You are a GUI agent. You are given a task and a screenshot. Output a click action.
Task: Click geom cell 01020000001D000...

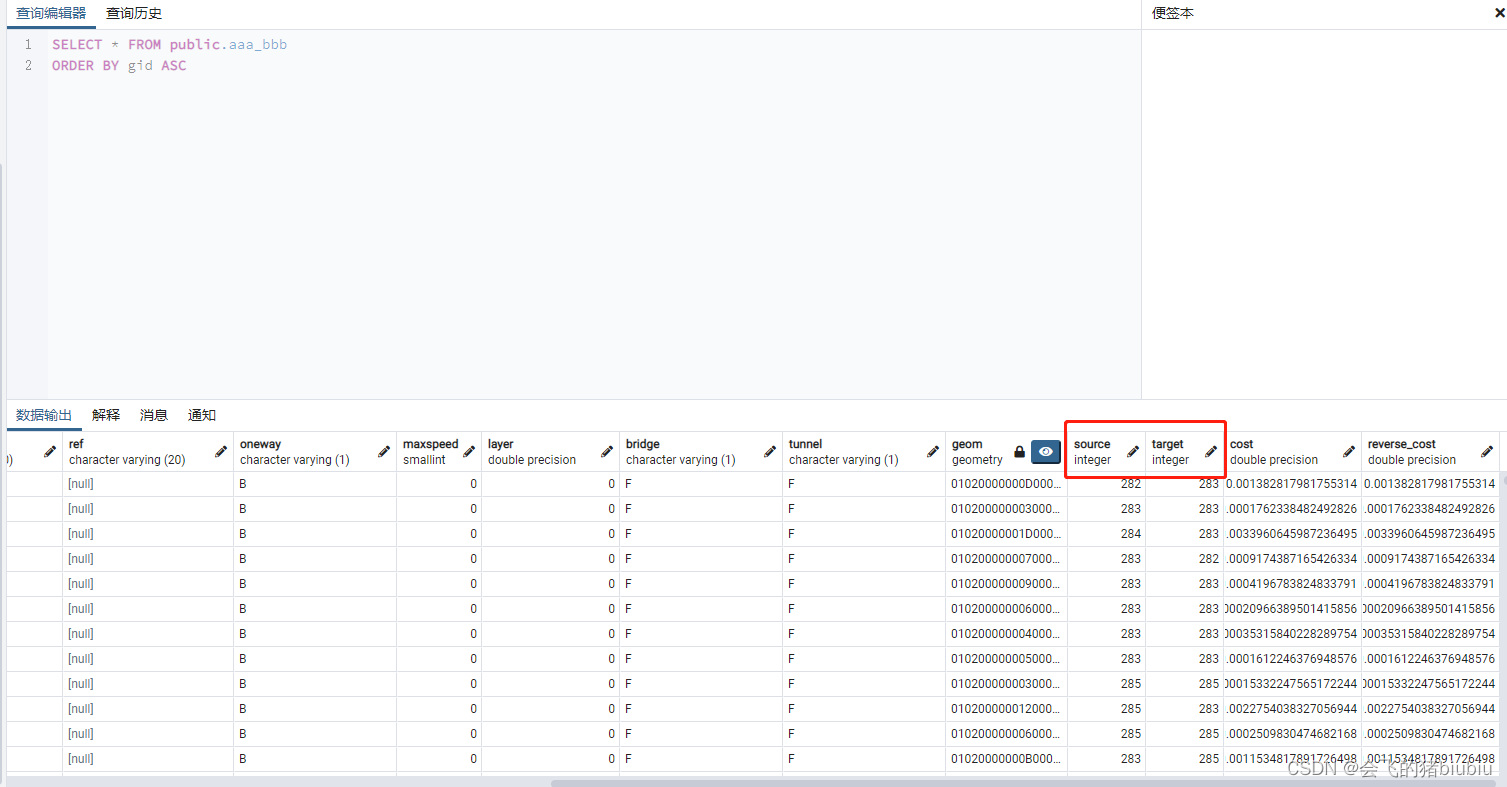pos(1006,534)
